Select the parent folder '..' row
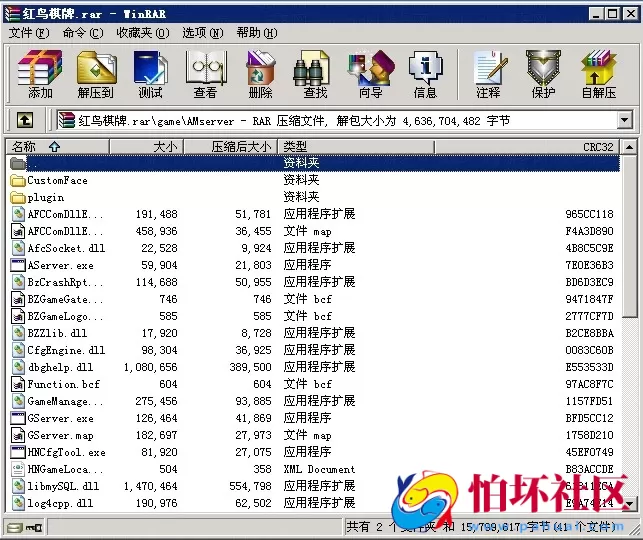The image size is (643, 540). tap(313, 163)
